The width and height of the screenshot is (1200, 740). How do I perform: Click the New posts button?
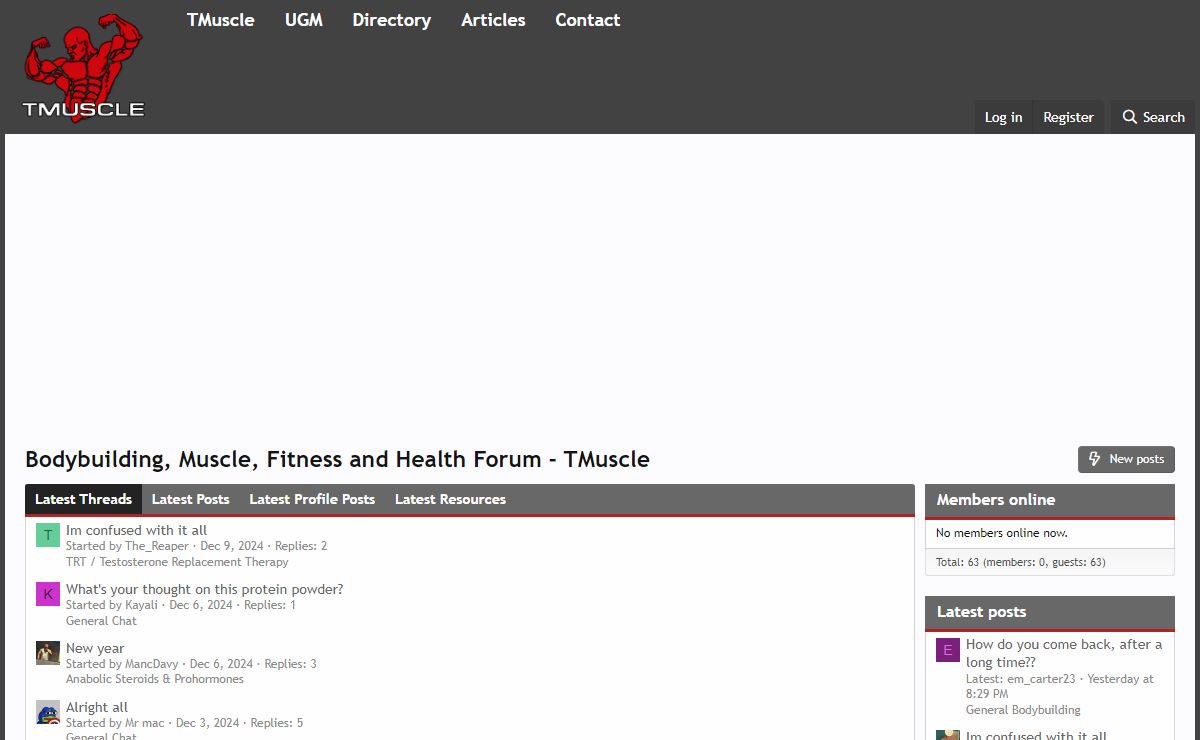tap(1126, 459)
